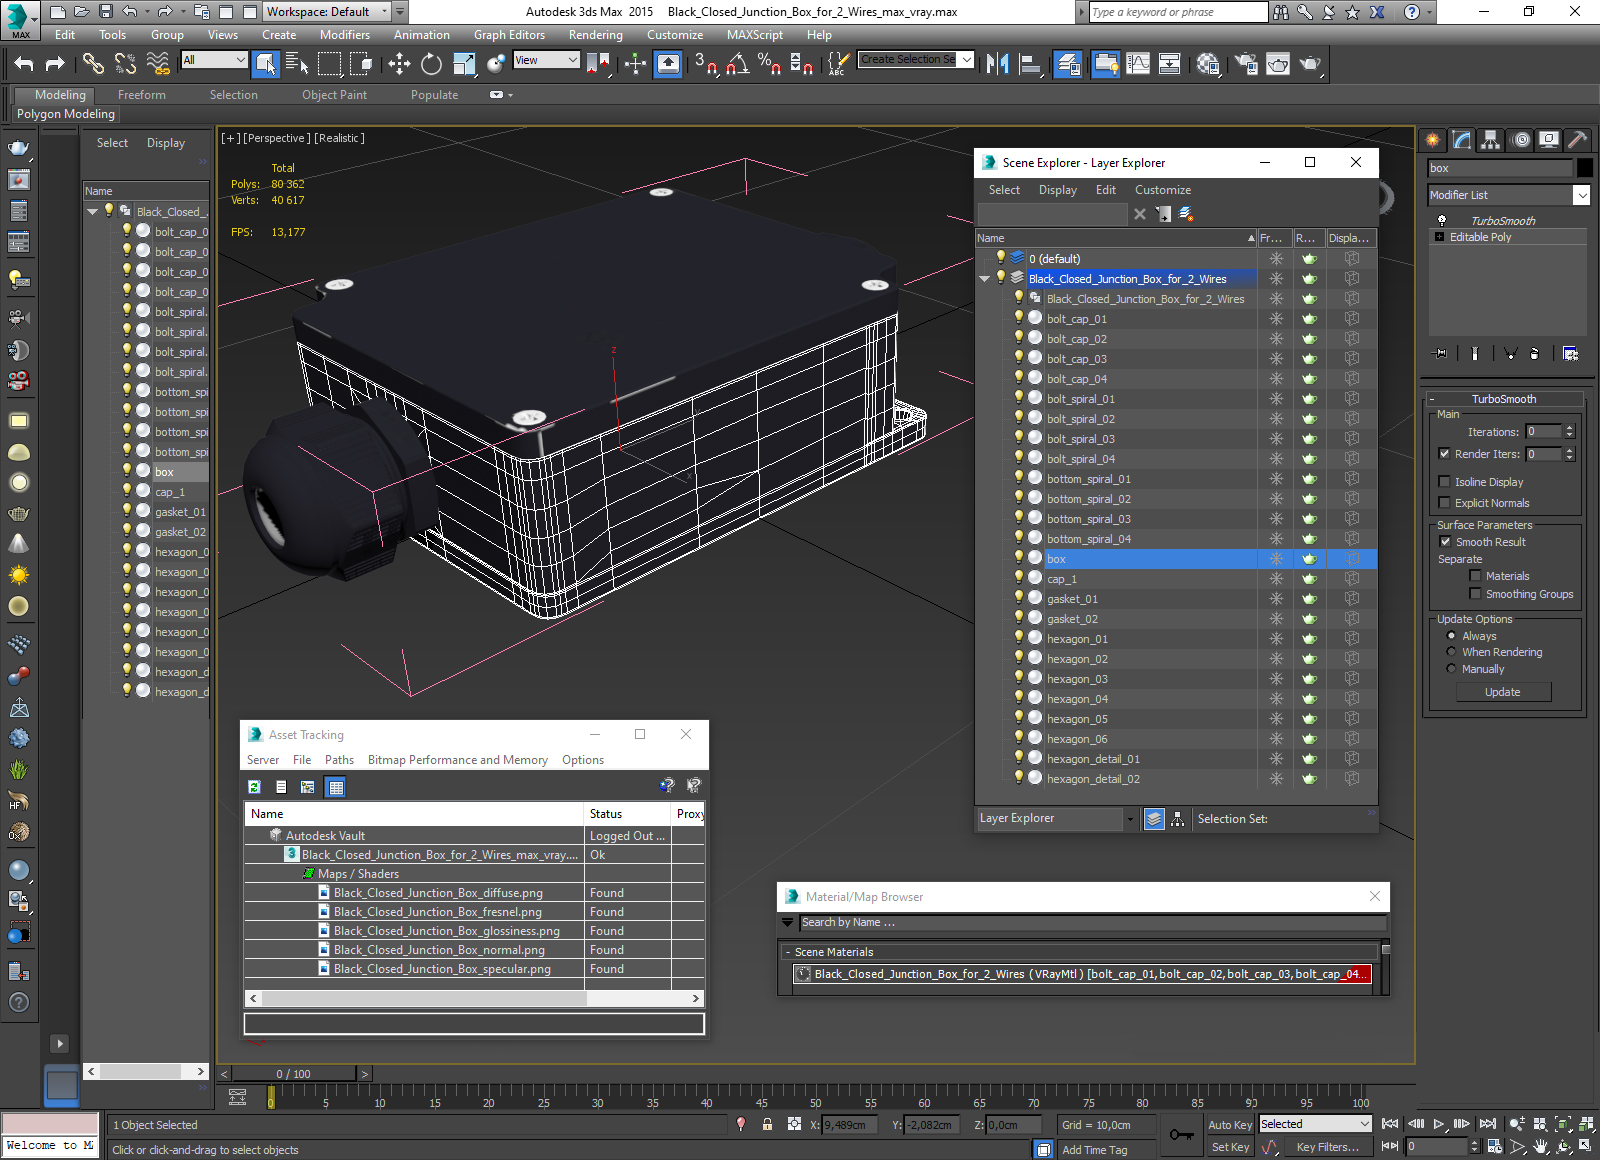The width and height of the screenshot is (1600, 1160).
Task: Toggle visibility bulb of gasket_01 in Layer Explorer
Action: (1019, 598)
